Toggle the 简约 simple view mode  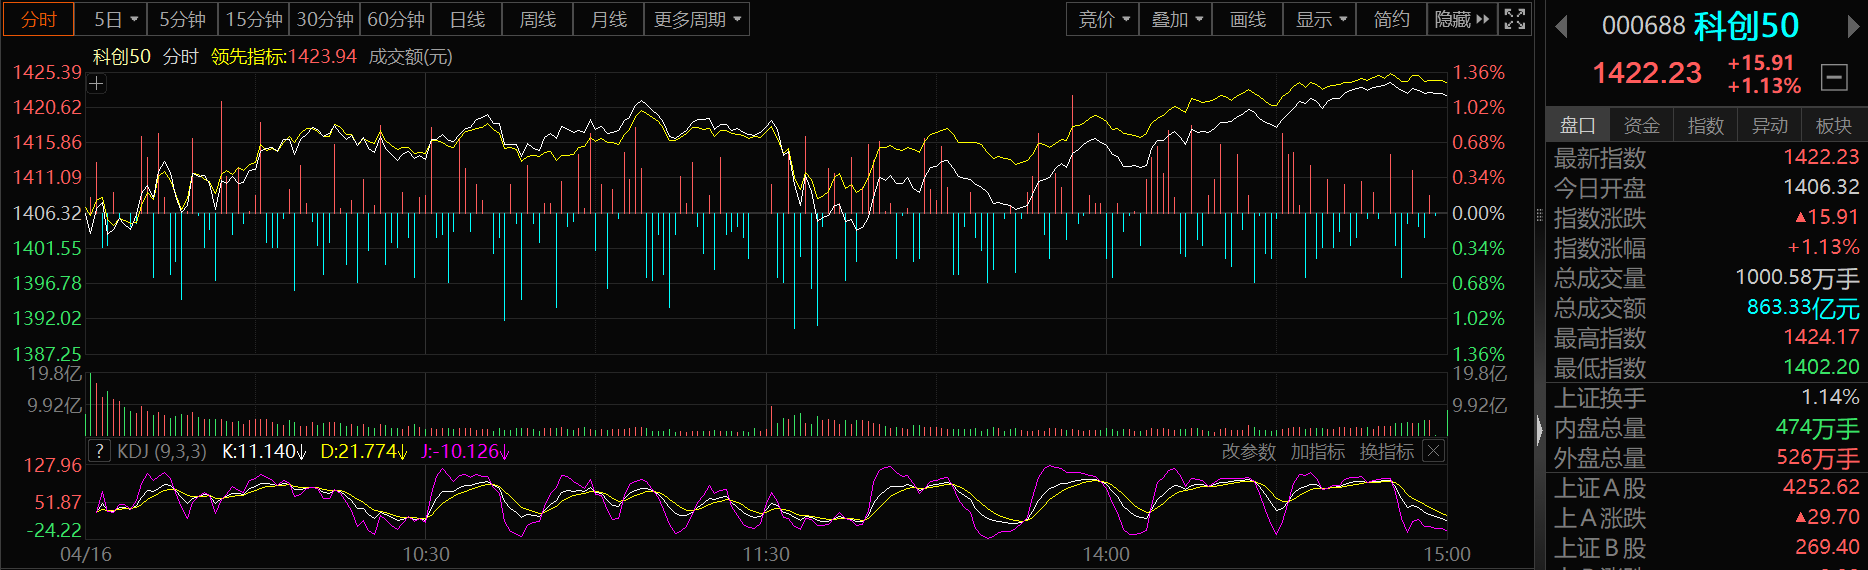pyautogui.click(x=1391, y=19)
